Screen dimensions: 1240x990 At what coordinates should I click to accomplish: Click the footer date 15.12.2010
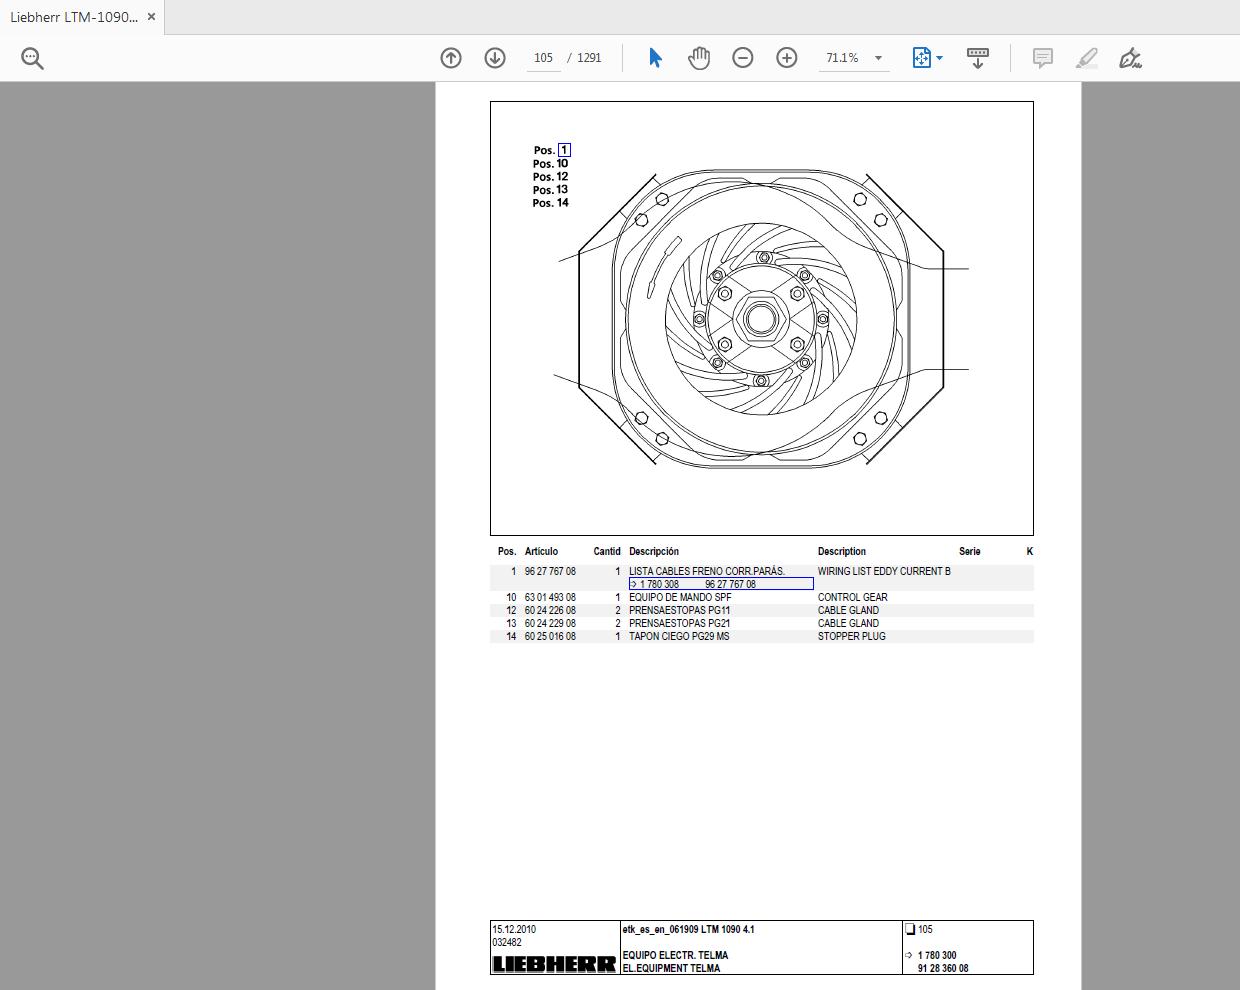point(514,929)
